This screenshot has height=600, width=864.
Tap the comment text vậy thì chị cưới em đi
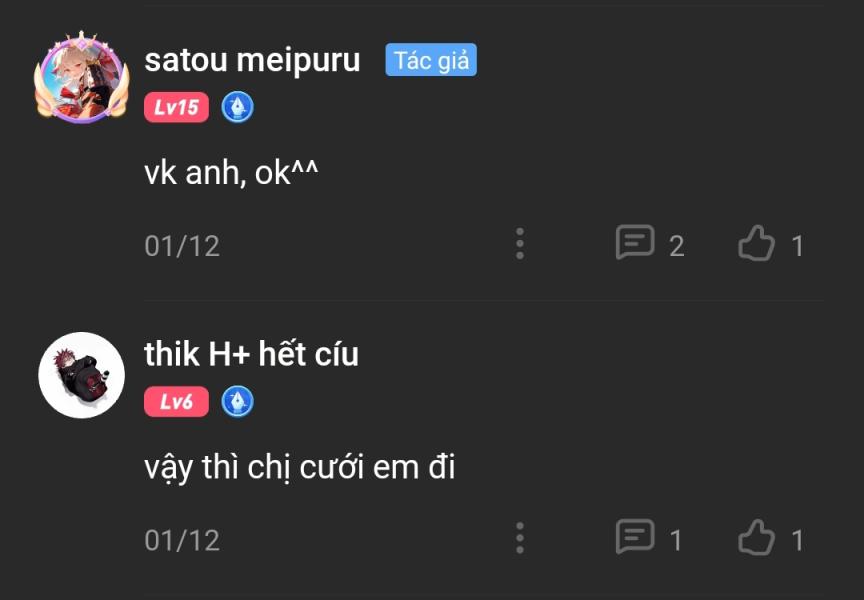coord(300,468)
